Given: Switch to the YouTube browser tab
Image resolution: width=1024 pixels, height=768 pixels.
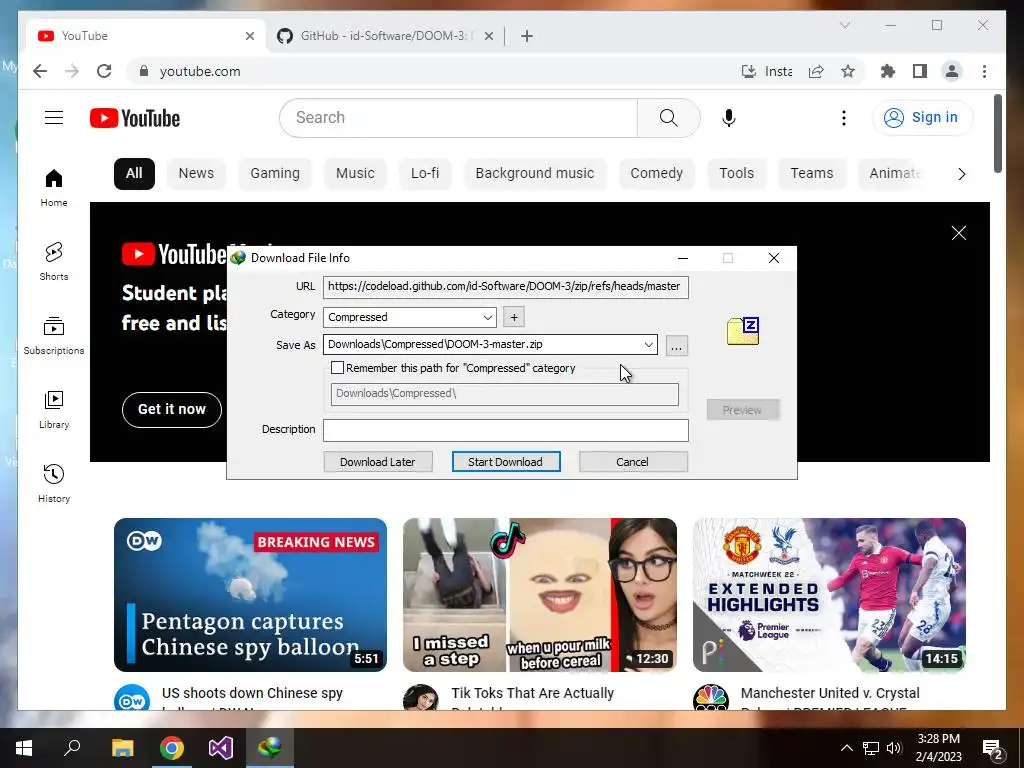Looking at the screenshot, I should pos(146,36).
